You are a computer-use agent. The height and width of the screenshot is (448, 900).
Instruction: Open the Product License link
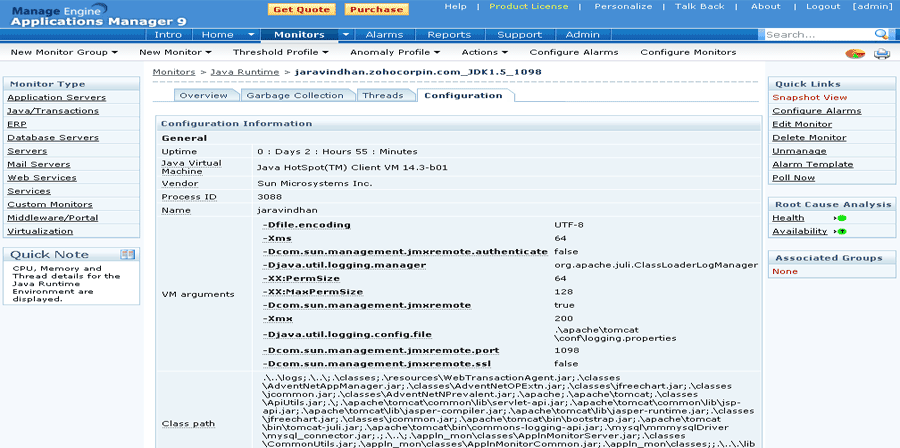[x=529, y=6]
